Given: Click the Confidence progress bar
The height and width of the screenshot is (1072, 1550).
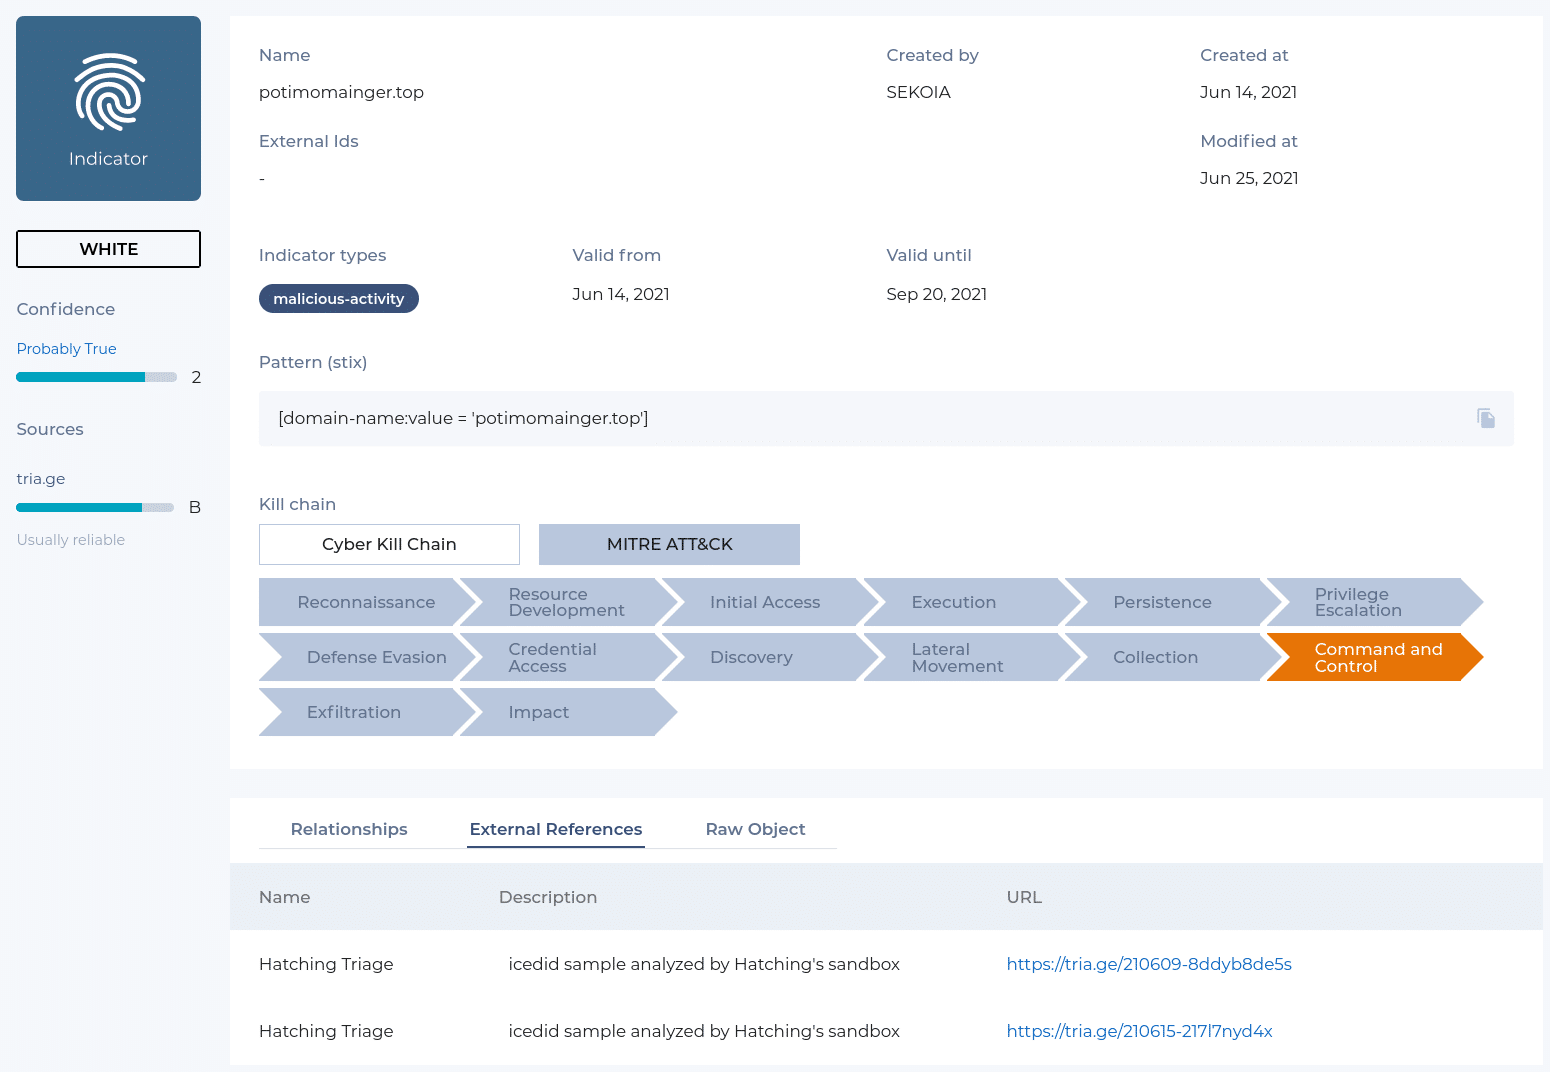Looking at the screenshot, I should click(96, 377).
